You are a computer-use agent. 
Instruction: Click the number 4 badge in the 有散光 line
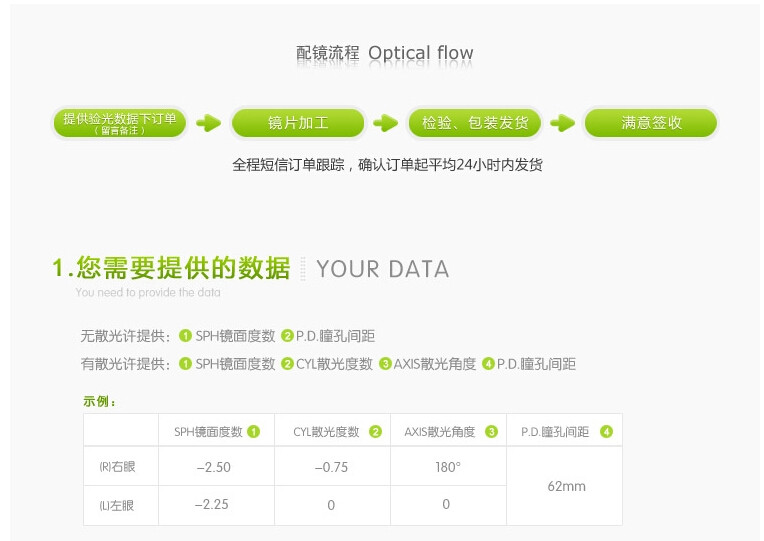click(x=488, y=364)
